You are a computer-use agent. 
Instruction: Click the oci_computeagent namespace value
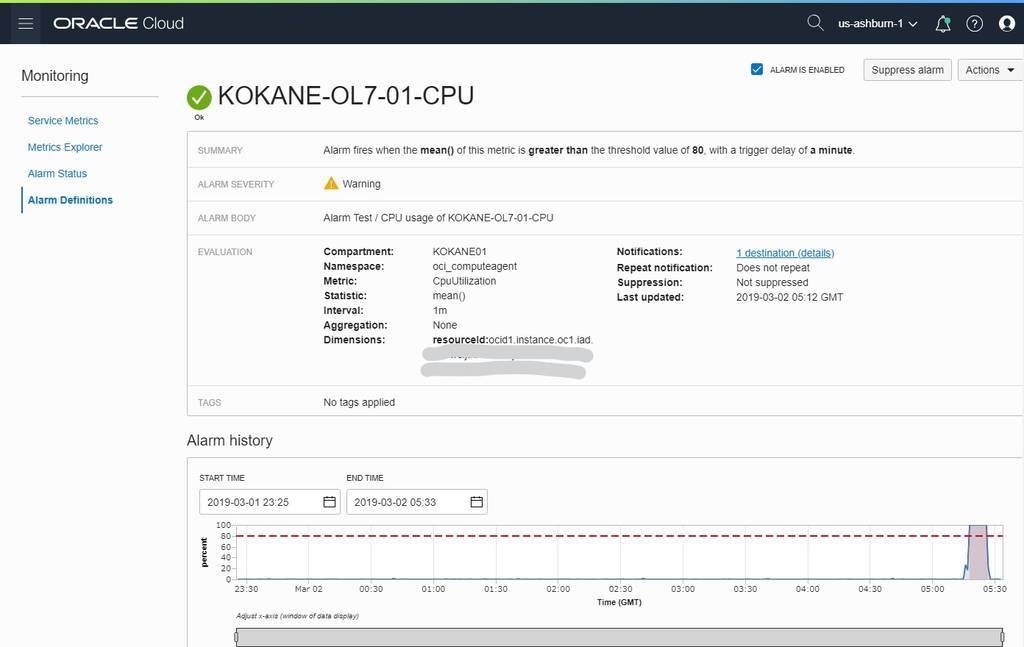click(474, 266)
